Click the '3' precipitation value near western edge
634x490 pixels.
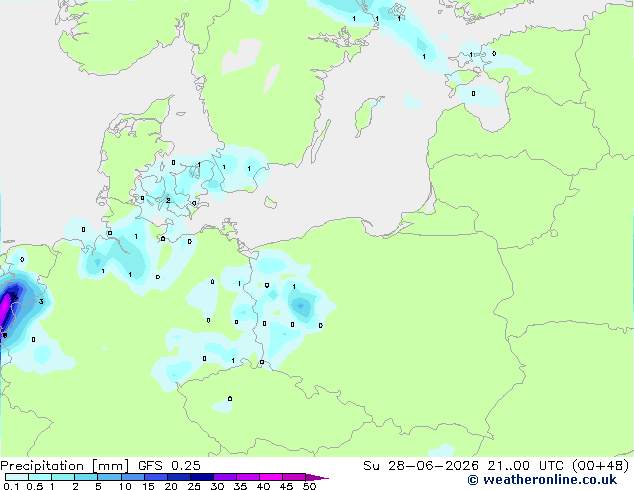tap(41, 302)
